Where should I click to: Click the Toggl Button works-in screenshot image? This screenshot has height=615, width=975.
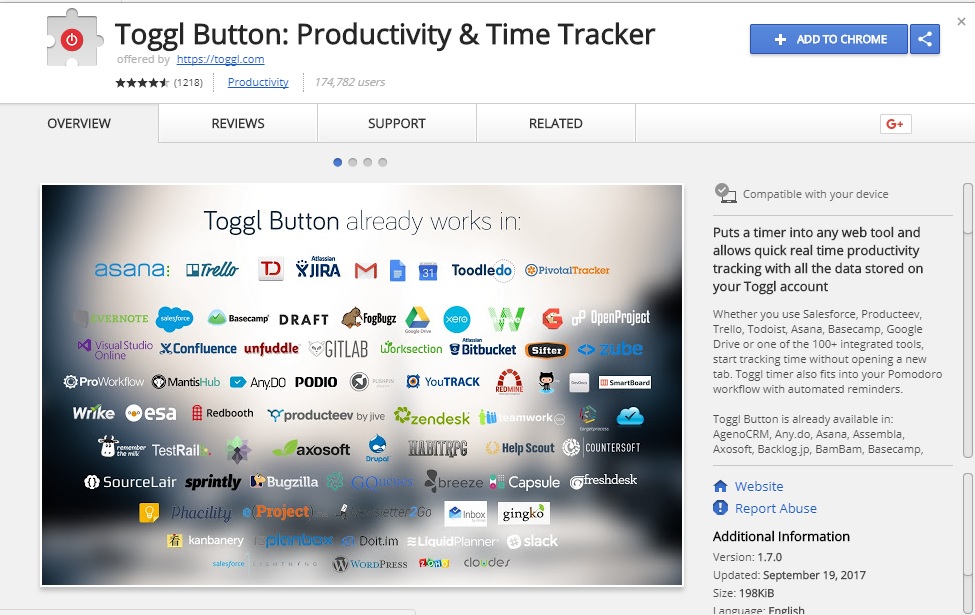362,385
